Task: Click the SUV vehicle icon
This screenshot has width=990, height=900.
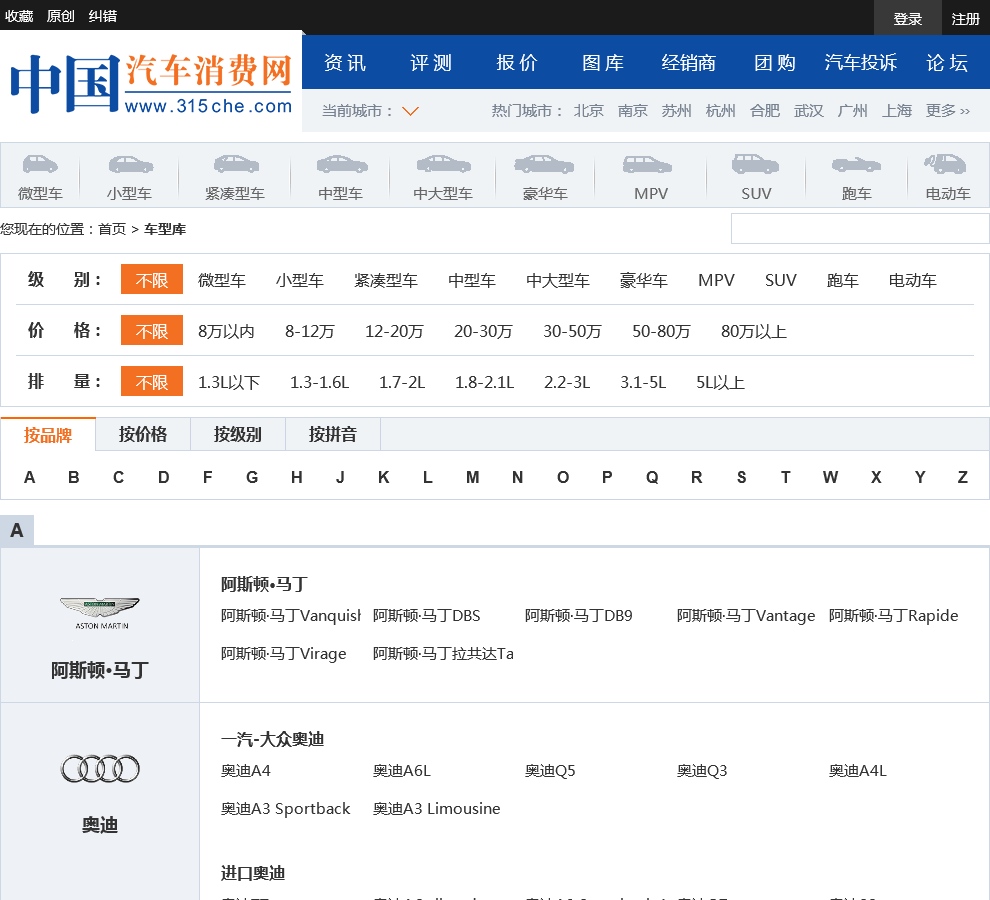Action: coord(755,164)
